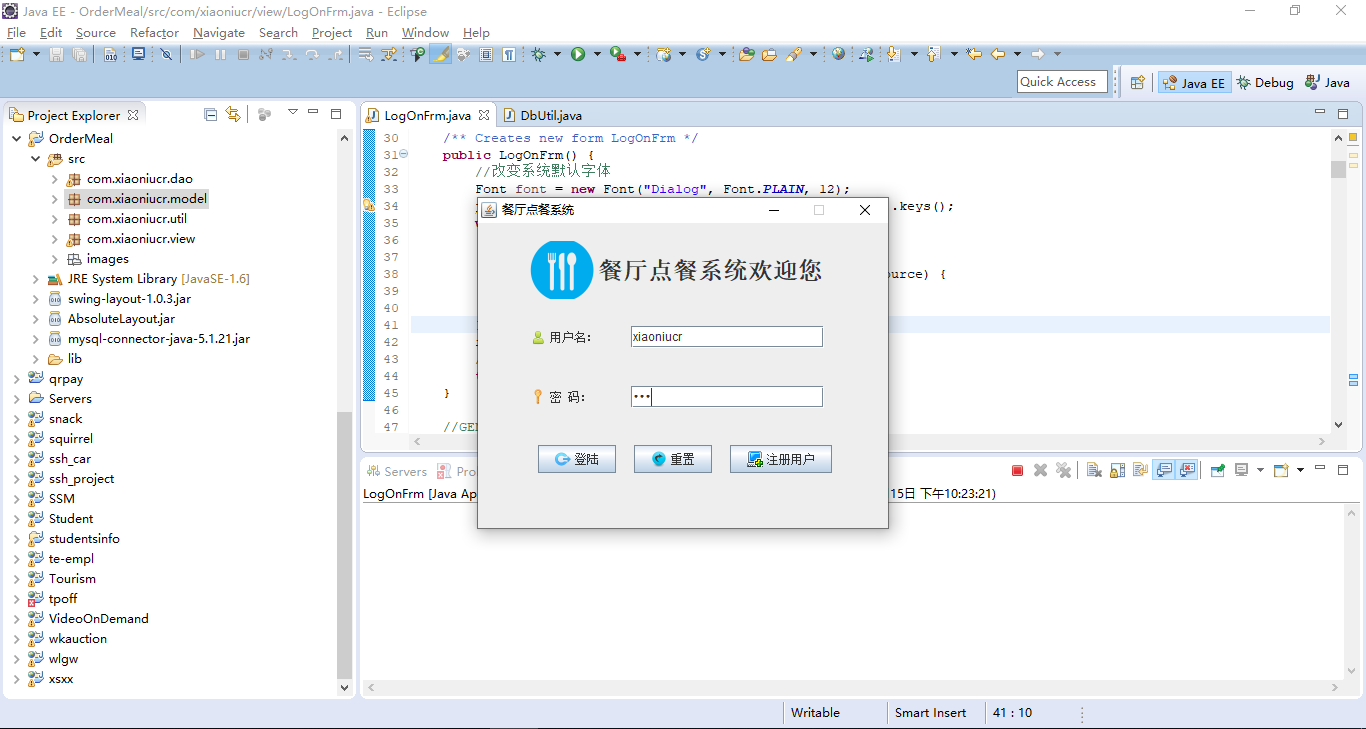Viewport: 1366px width, 729px height.
Task: Open the Project menu
Action: coord(332,32)
